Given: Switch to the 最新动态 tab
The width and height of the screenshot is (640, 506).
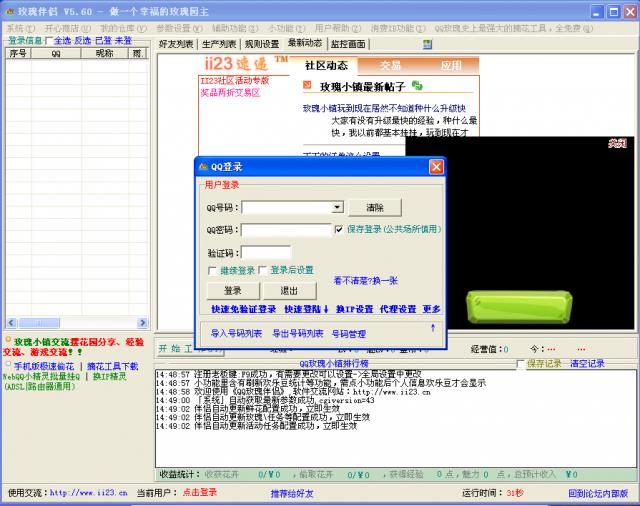Looking at the screenshot, I should 305,43.
